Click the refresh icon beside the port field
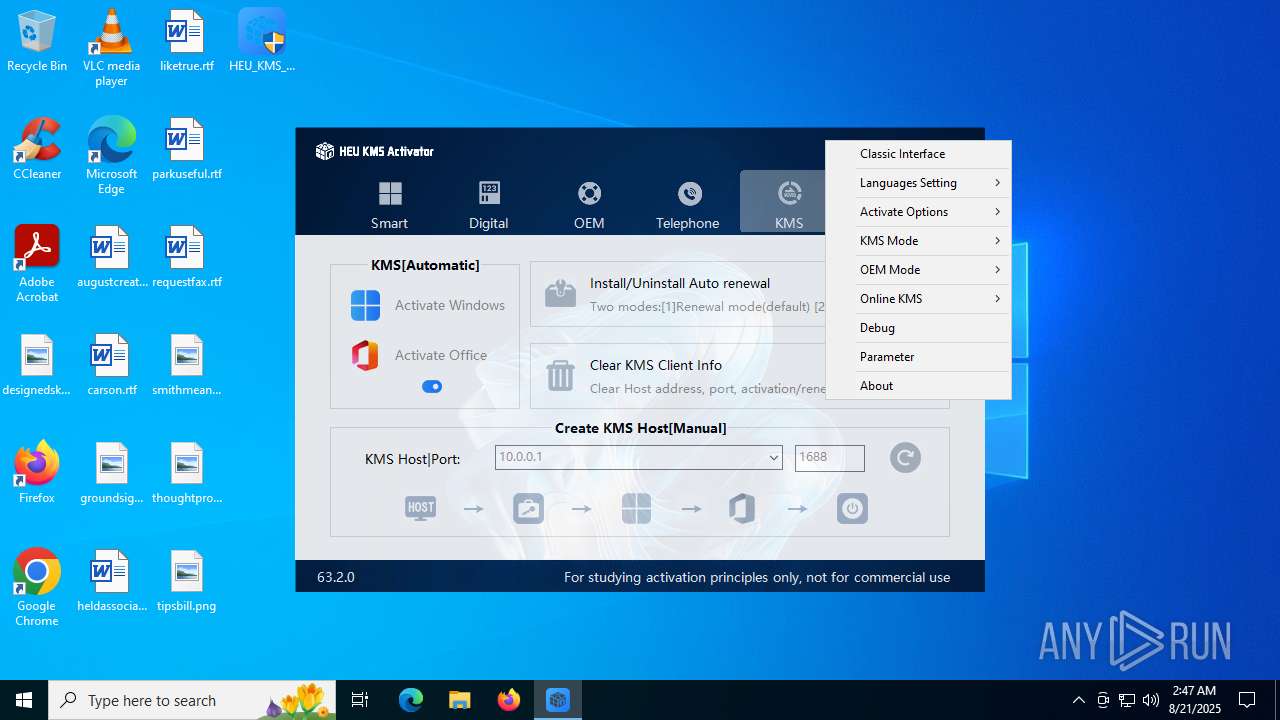Viewport: 1280px width, 720px height. [x=905, y=457]
